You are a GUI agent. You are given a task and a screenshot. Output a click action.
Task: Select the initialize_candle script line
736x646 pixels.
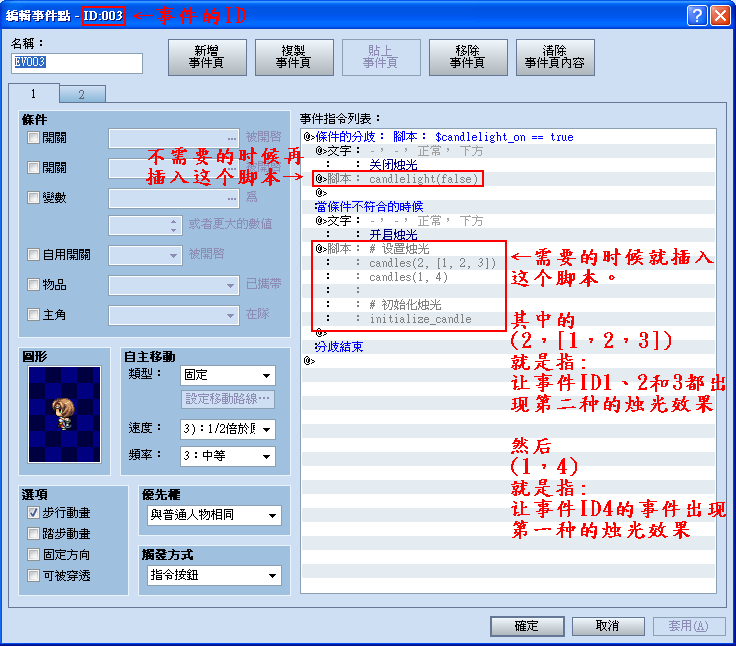(508, 319)
